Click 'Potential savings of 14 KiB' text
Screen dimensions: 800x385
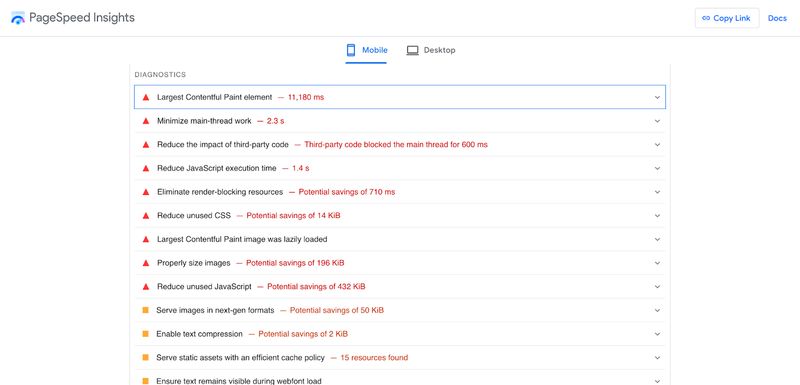pos(293,215)
